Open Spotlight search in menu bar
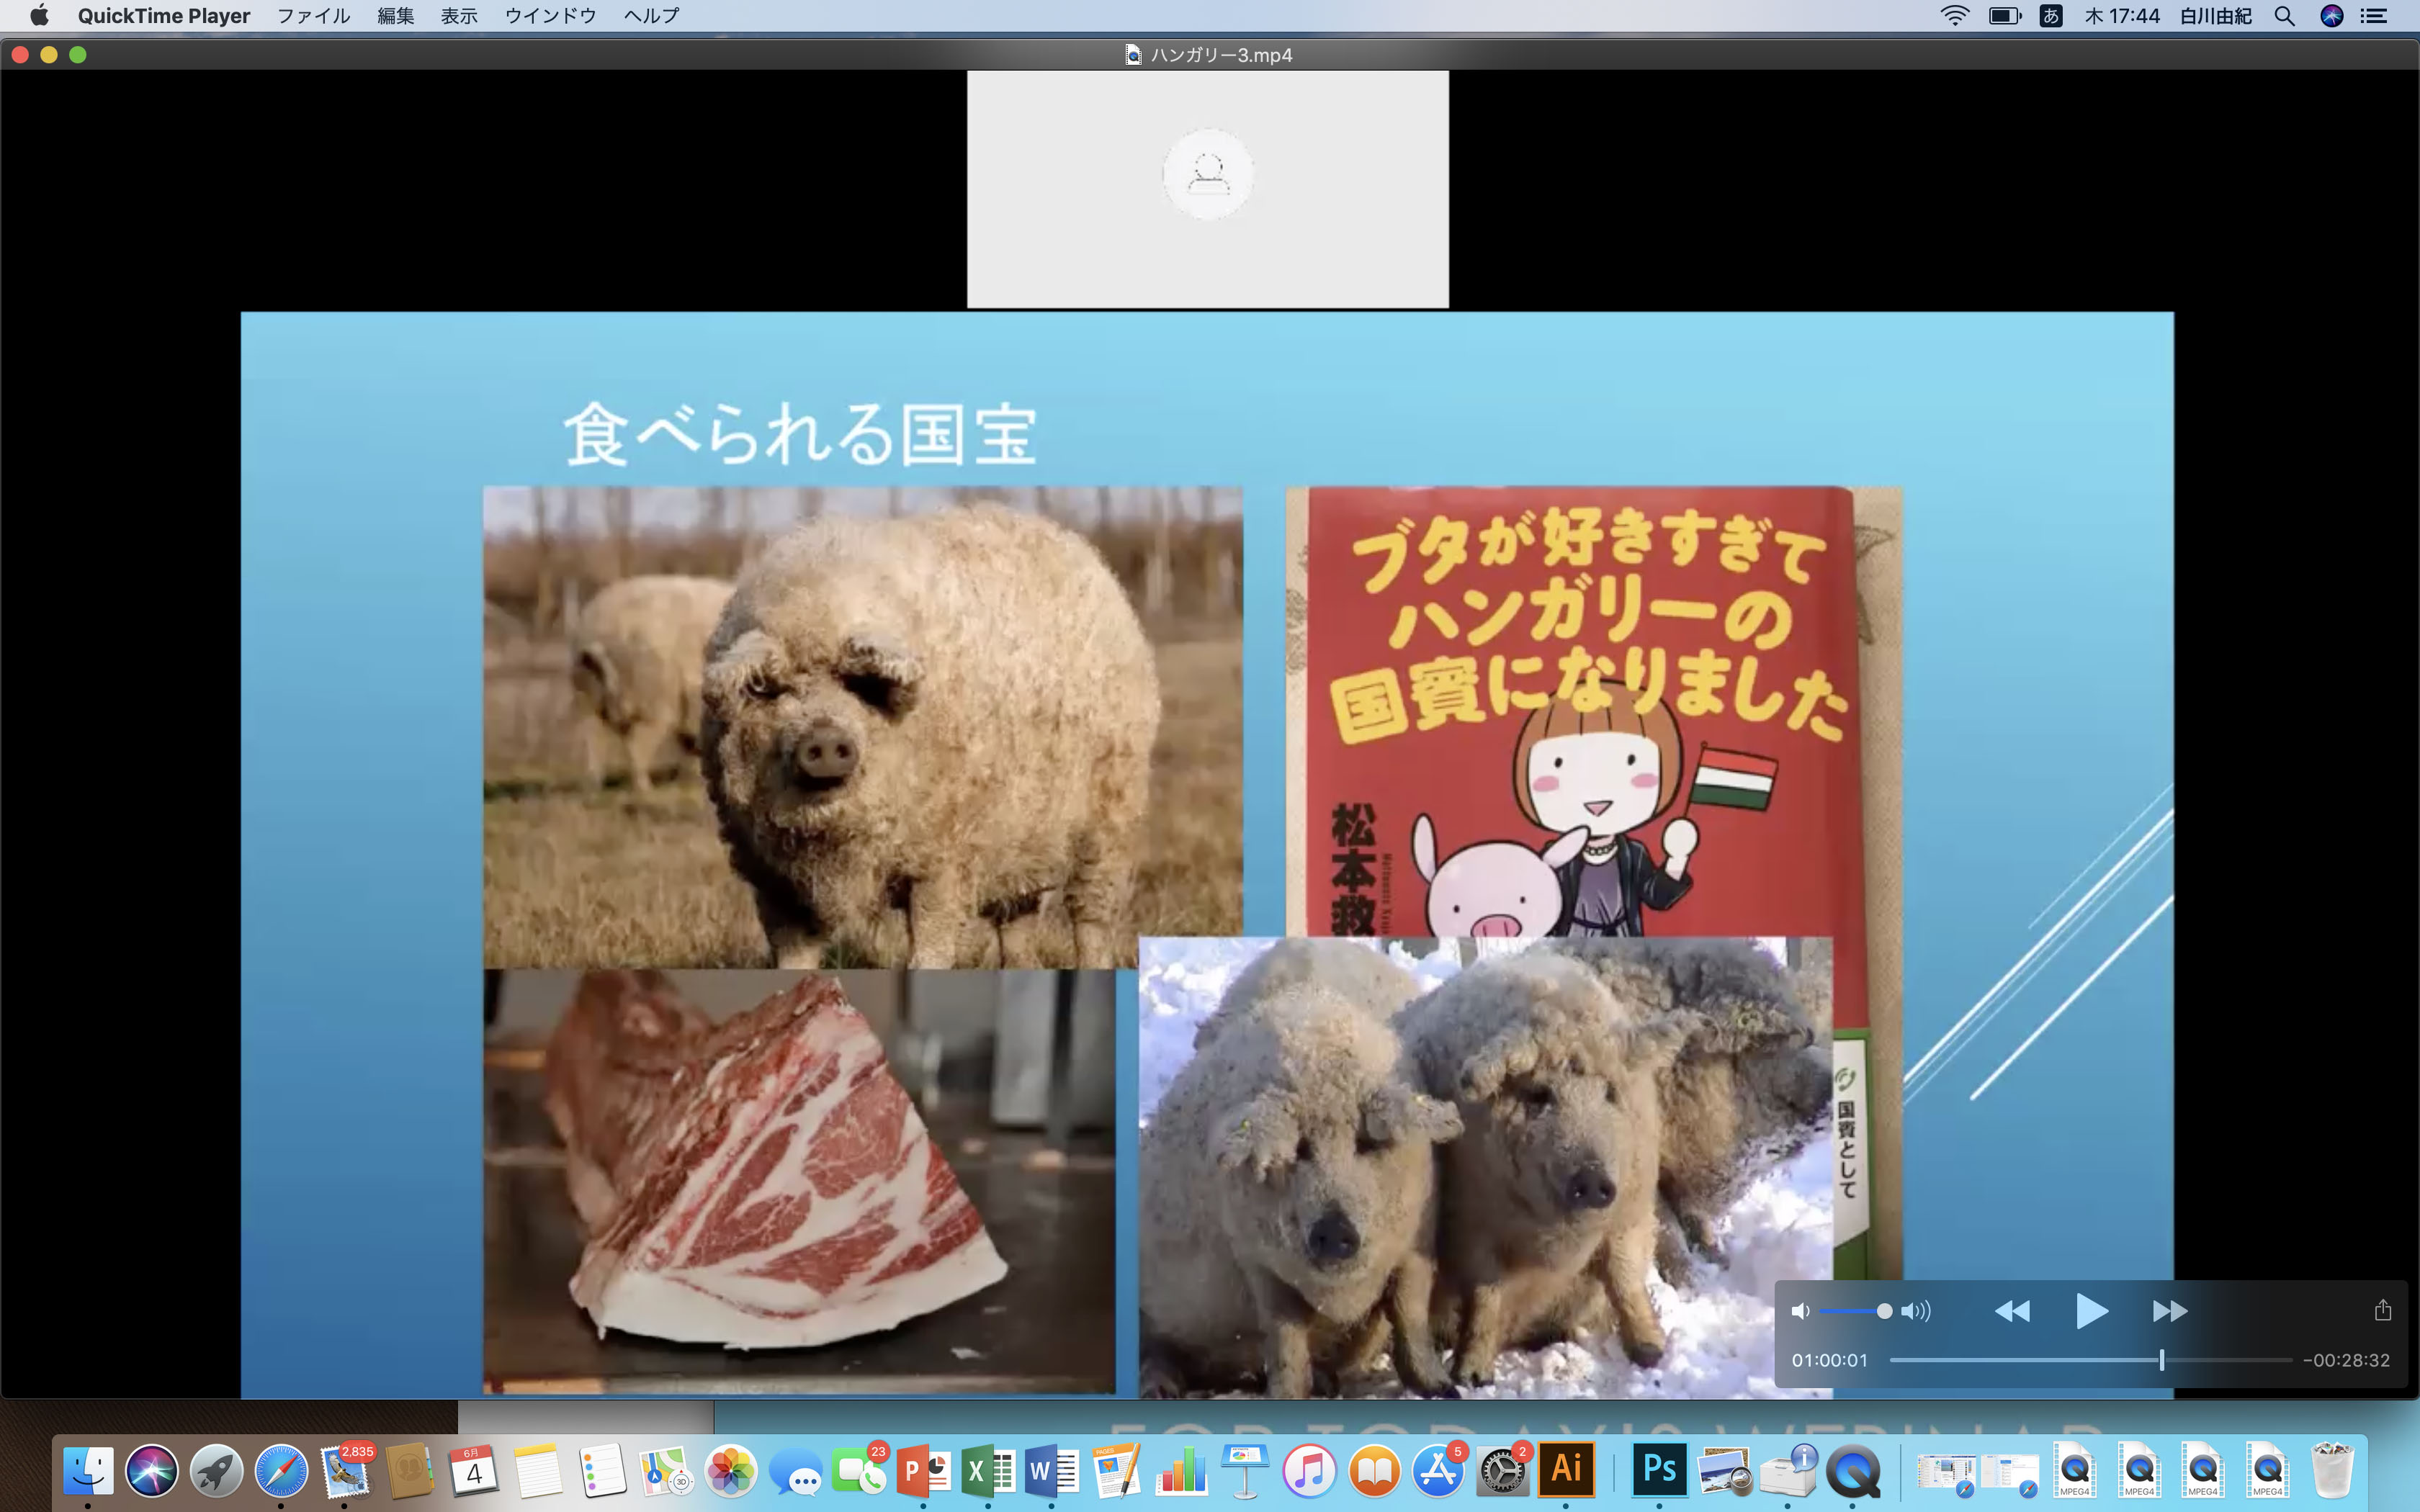 pyautogui.click(x=2284, y=15)
